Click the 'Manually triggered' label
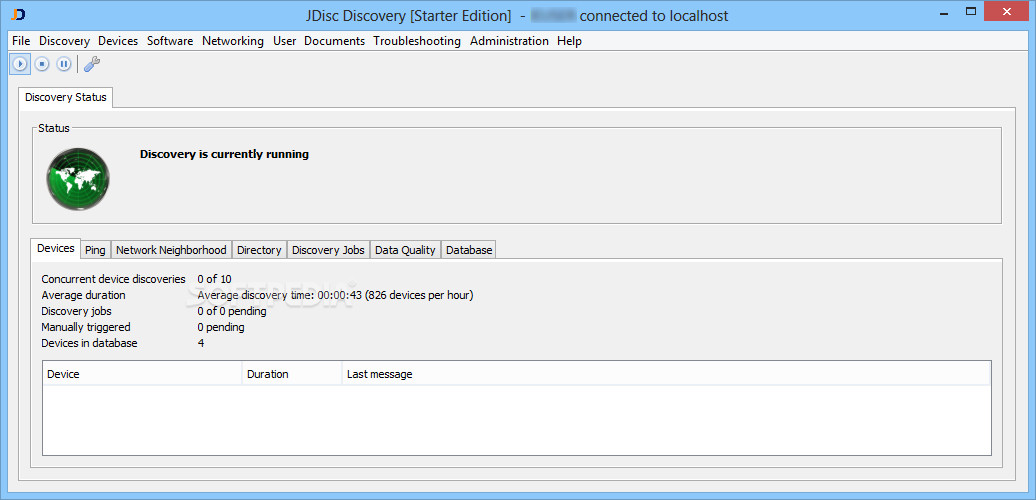The image size is (1036, 500). coord(86,327)
